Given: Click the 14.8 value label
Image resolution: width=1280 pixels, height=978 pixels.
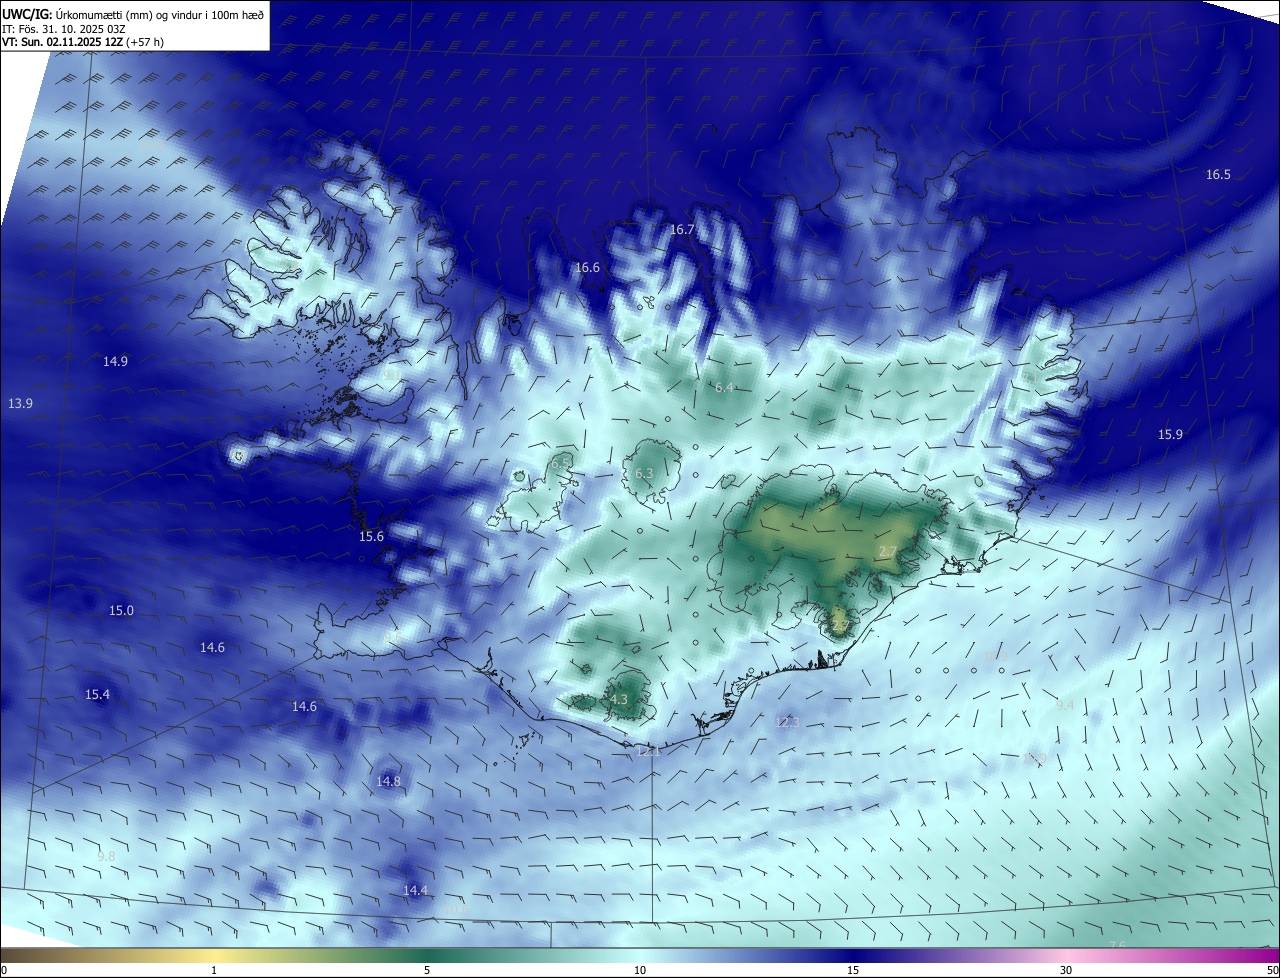Looking at the screenshot, I should point(388,782).
